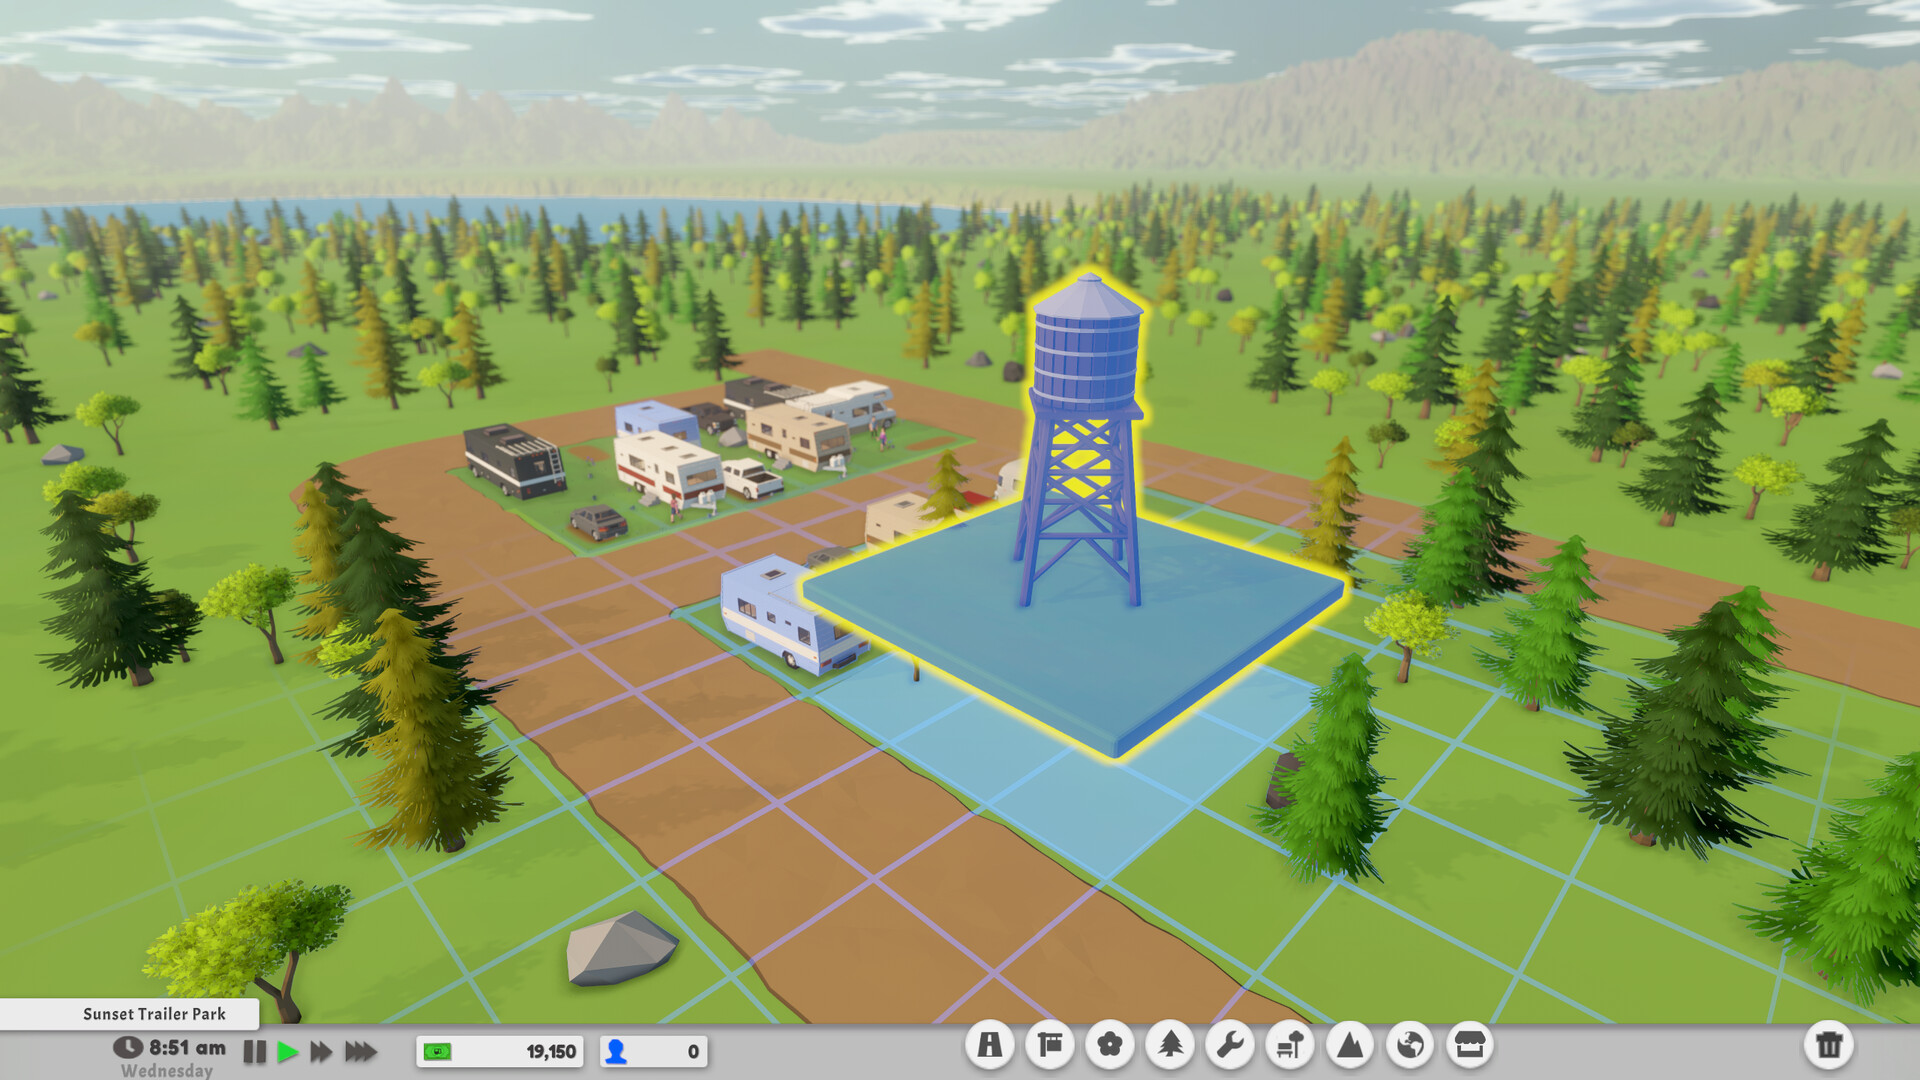Viewport: 1920px width, 1080px height.
Task: Select the delete trash can tool
Action: pyautogui.click(x=1831, y=1044)
